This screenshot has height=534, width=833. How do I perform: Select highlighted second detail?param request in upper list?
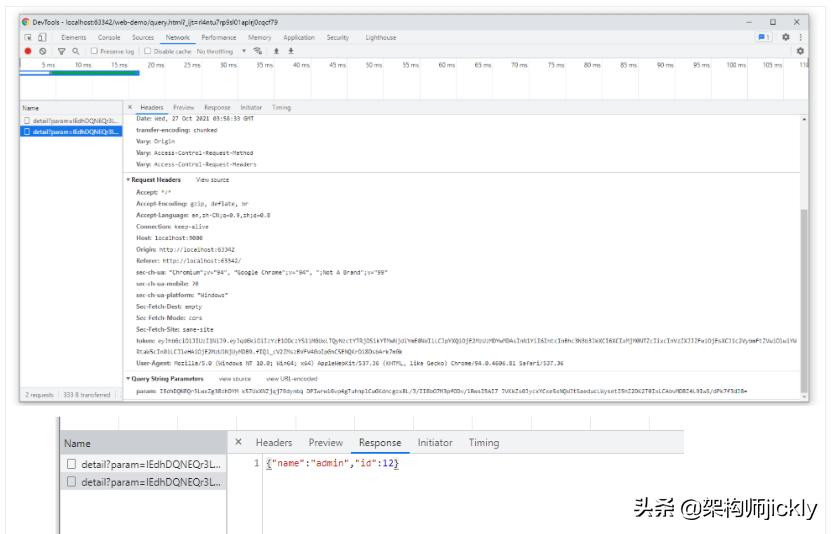tap(71, 131)
